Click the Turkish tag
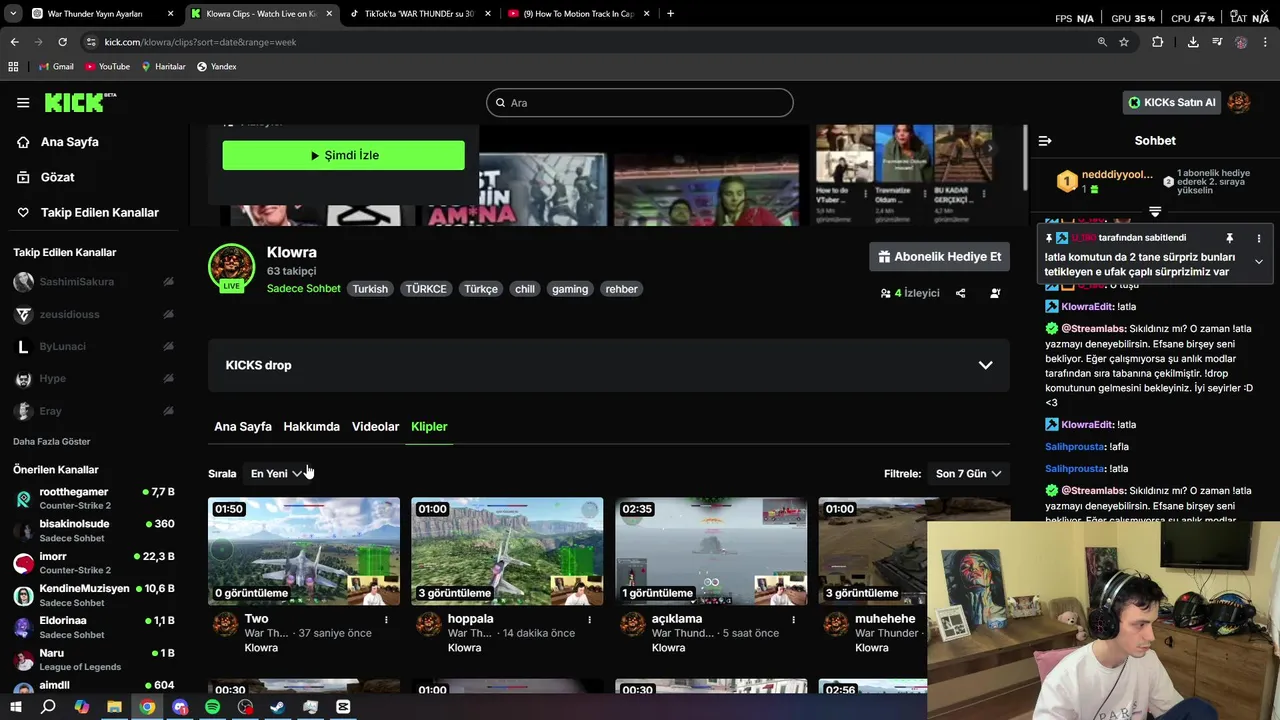 point(370,289)
